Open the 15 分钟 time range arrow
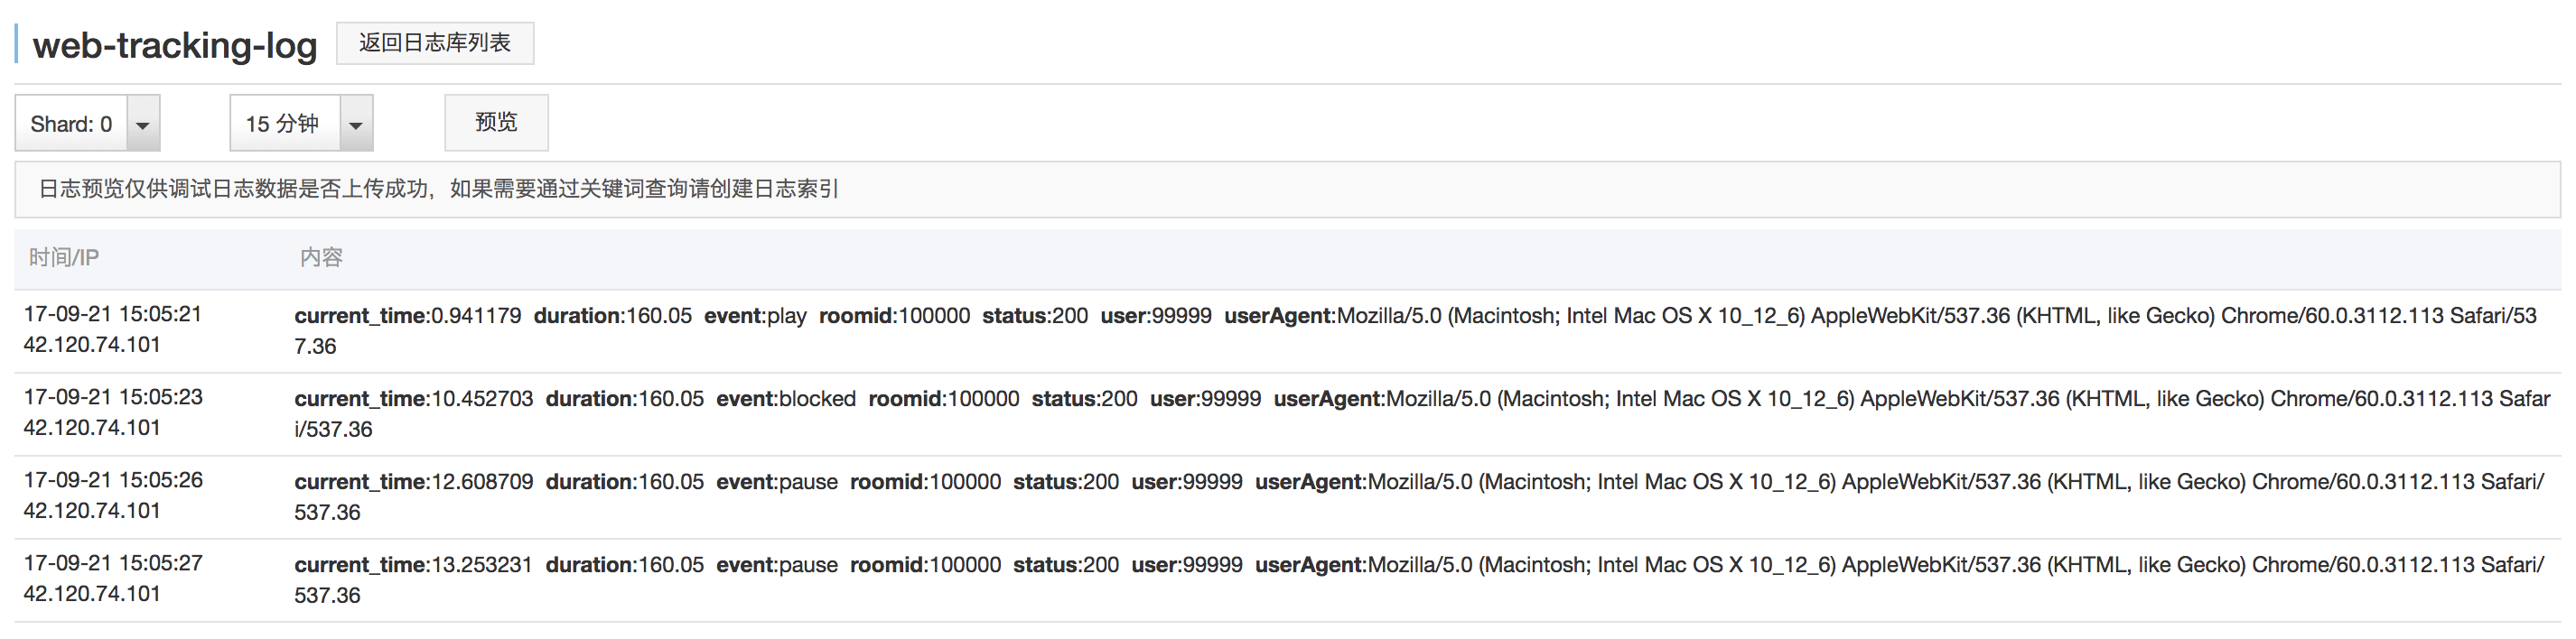 (355, 124)
